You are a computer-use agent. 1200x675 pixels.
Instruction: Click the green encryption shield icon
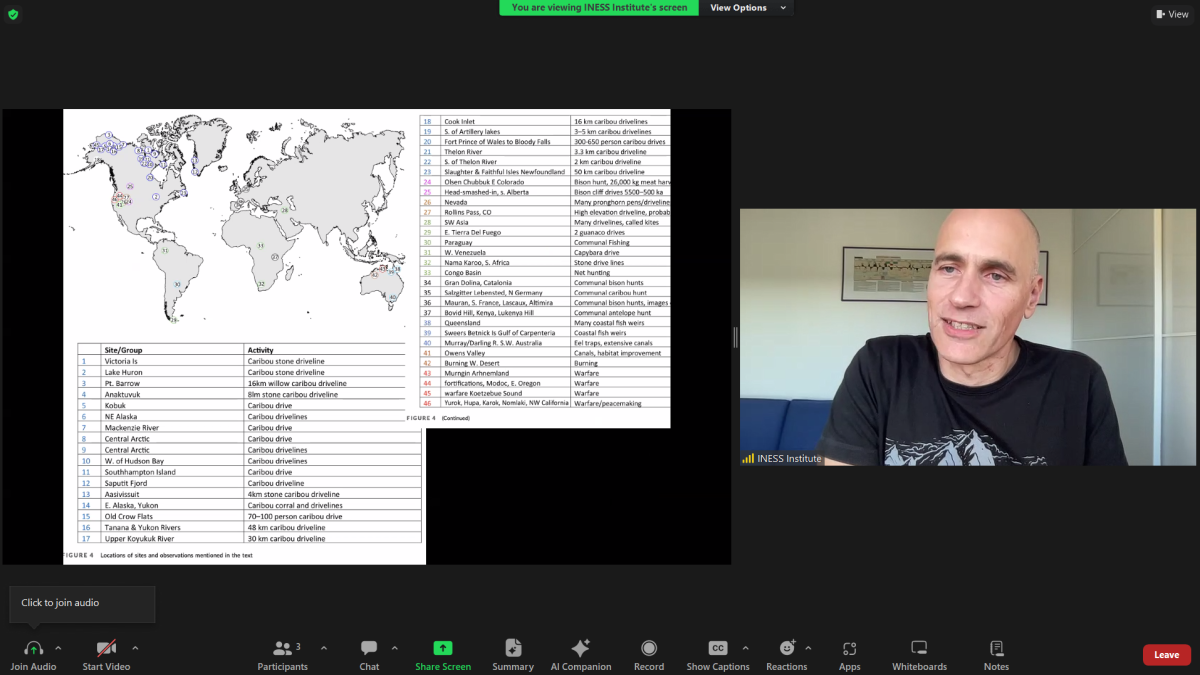pyautogui.click(x=13, y=14)
